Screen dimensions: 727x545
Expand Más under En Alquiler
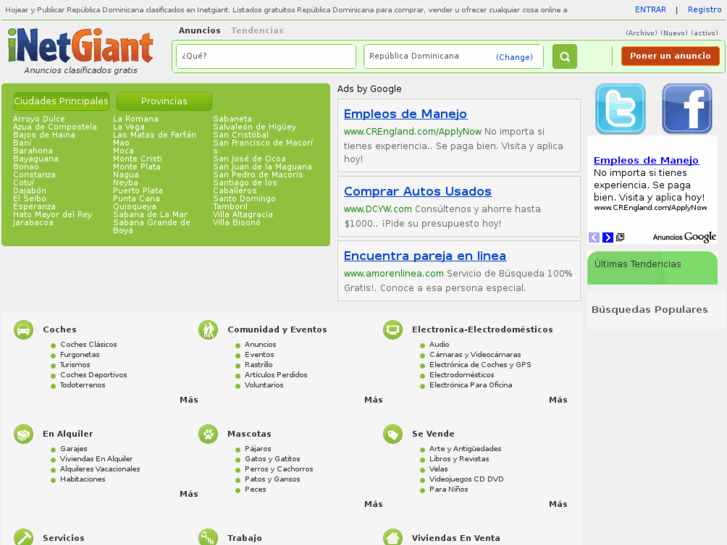point(189,494)
